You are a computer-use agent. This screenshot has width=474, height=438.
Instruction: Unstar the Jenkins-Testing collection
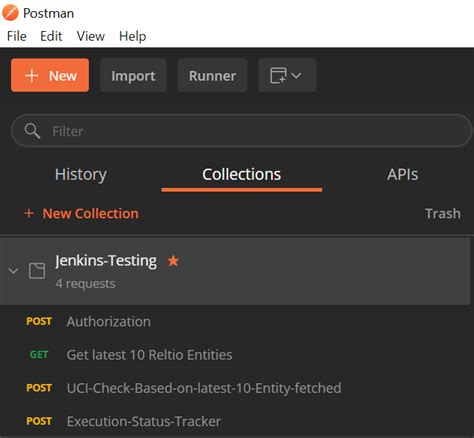coord(173,261)
